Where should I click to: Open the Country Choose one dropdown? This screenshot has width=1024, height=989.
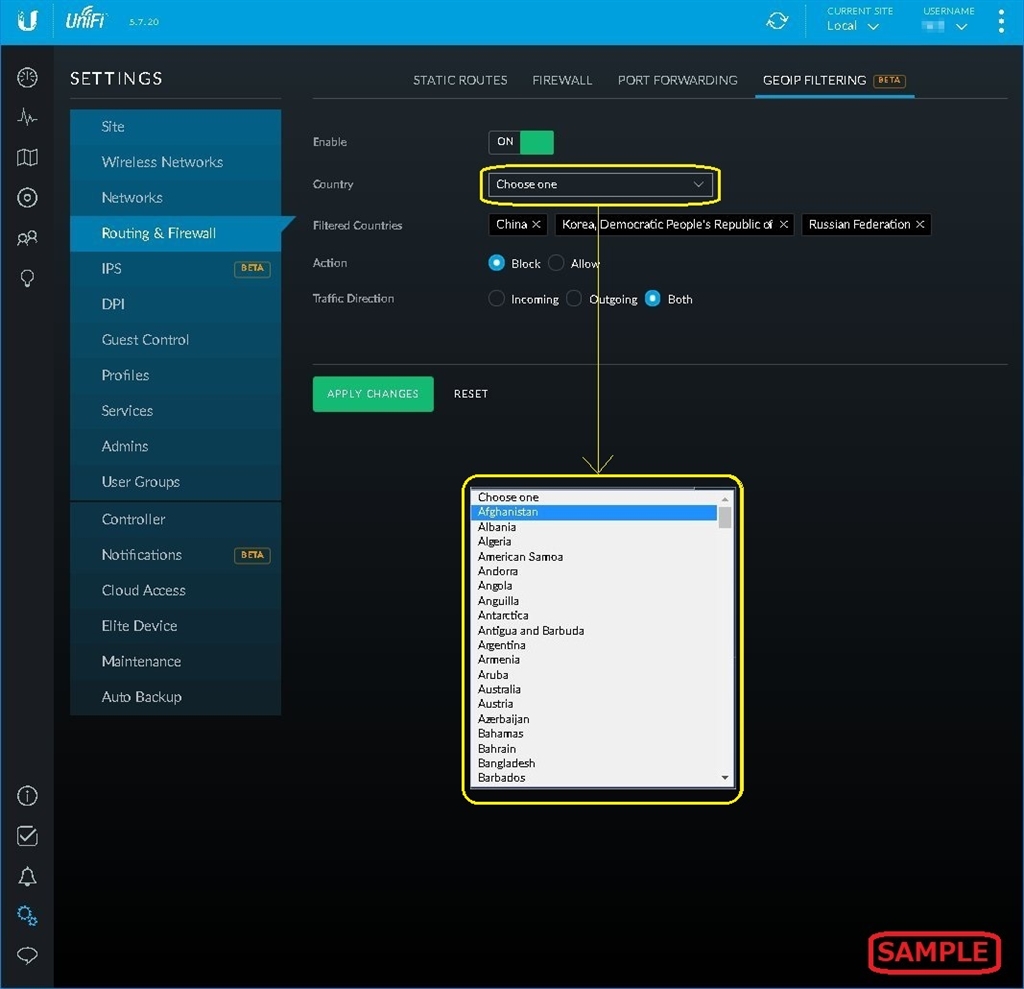click(x=600, y=184)
